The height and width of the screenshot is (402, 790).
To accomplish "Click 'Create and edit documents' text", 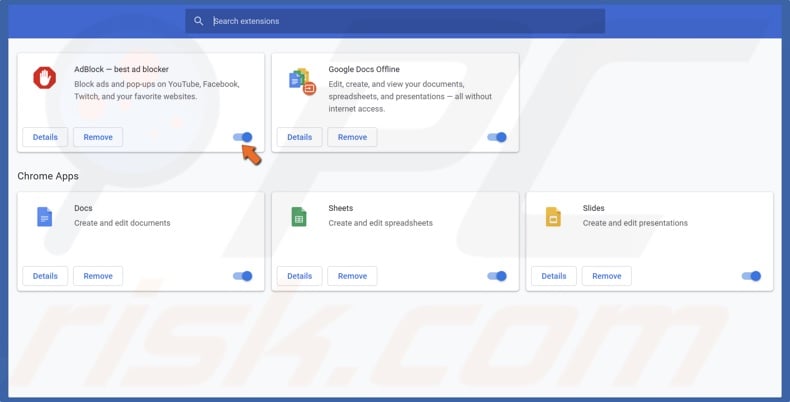I will (x=122, y=223).
